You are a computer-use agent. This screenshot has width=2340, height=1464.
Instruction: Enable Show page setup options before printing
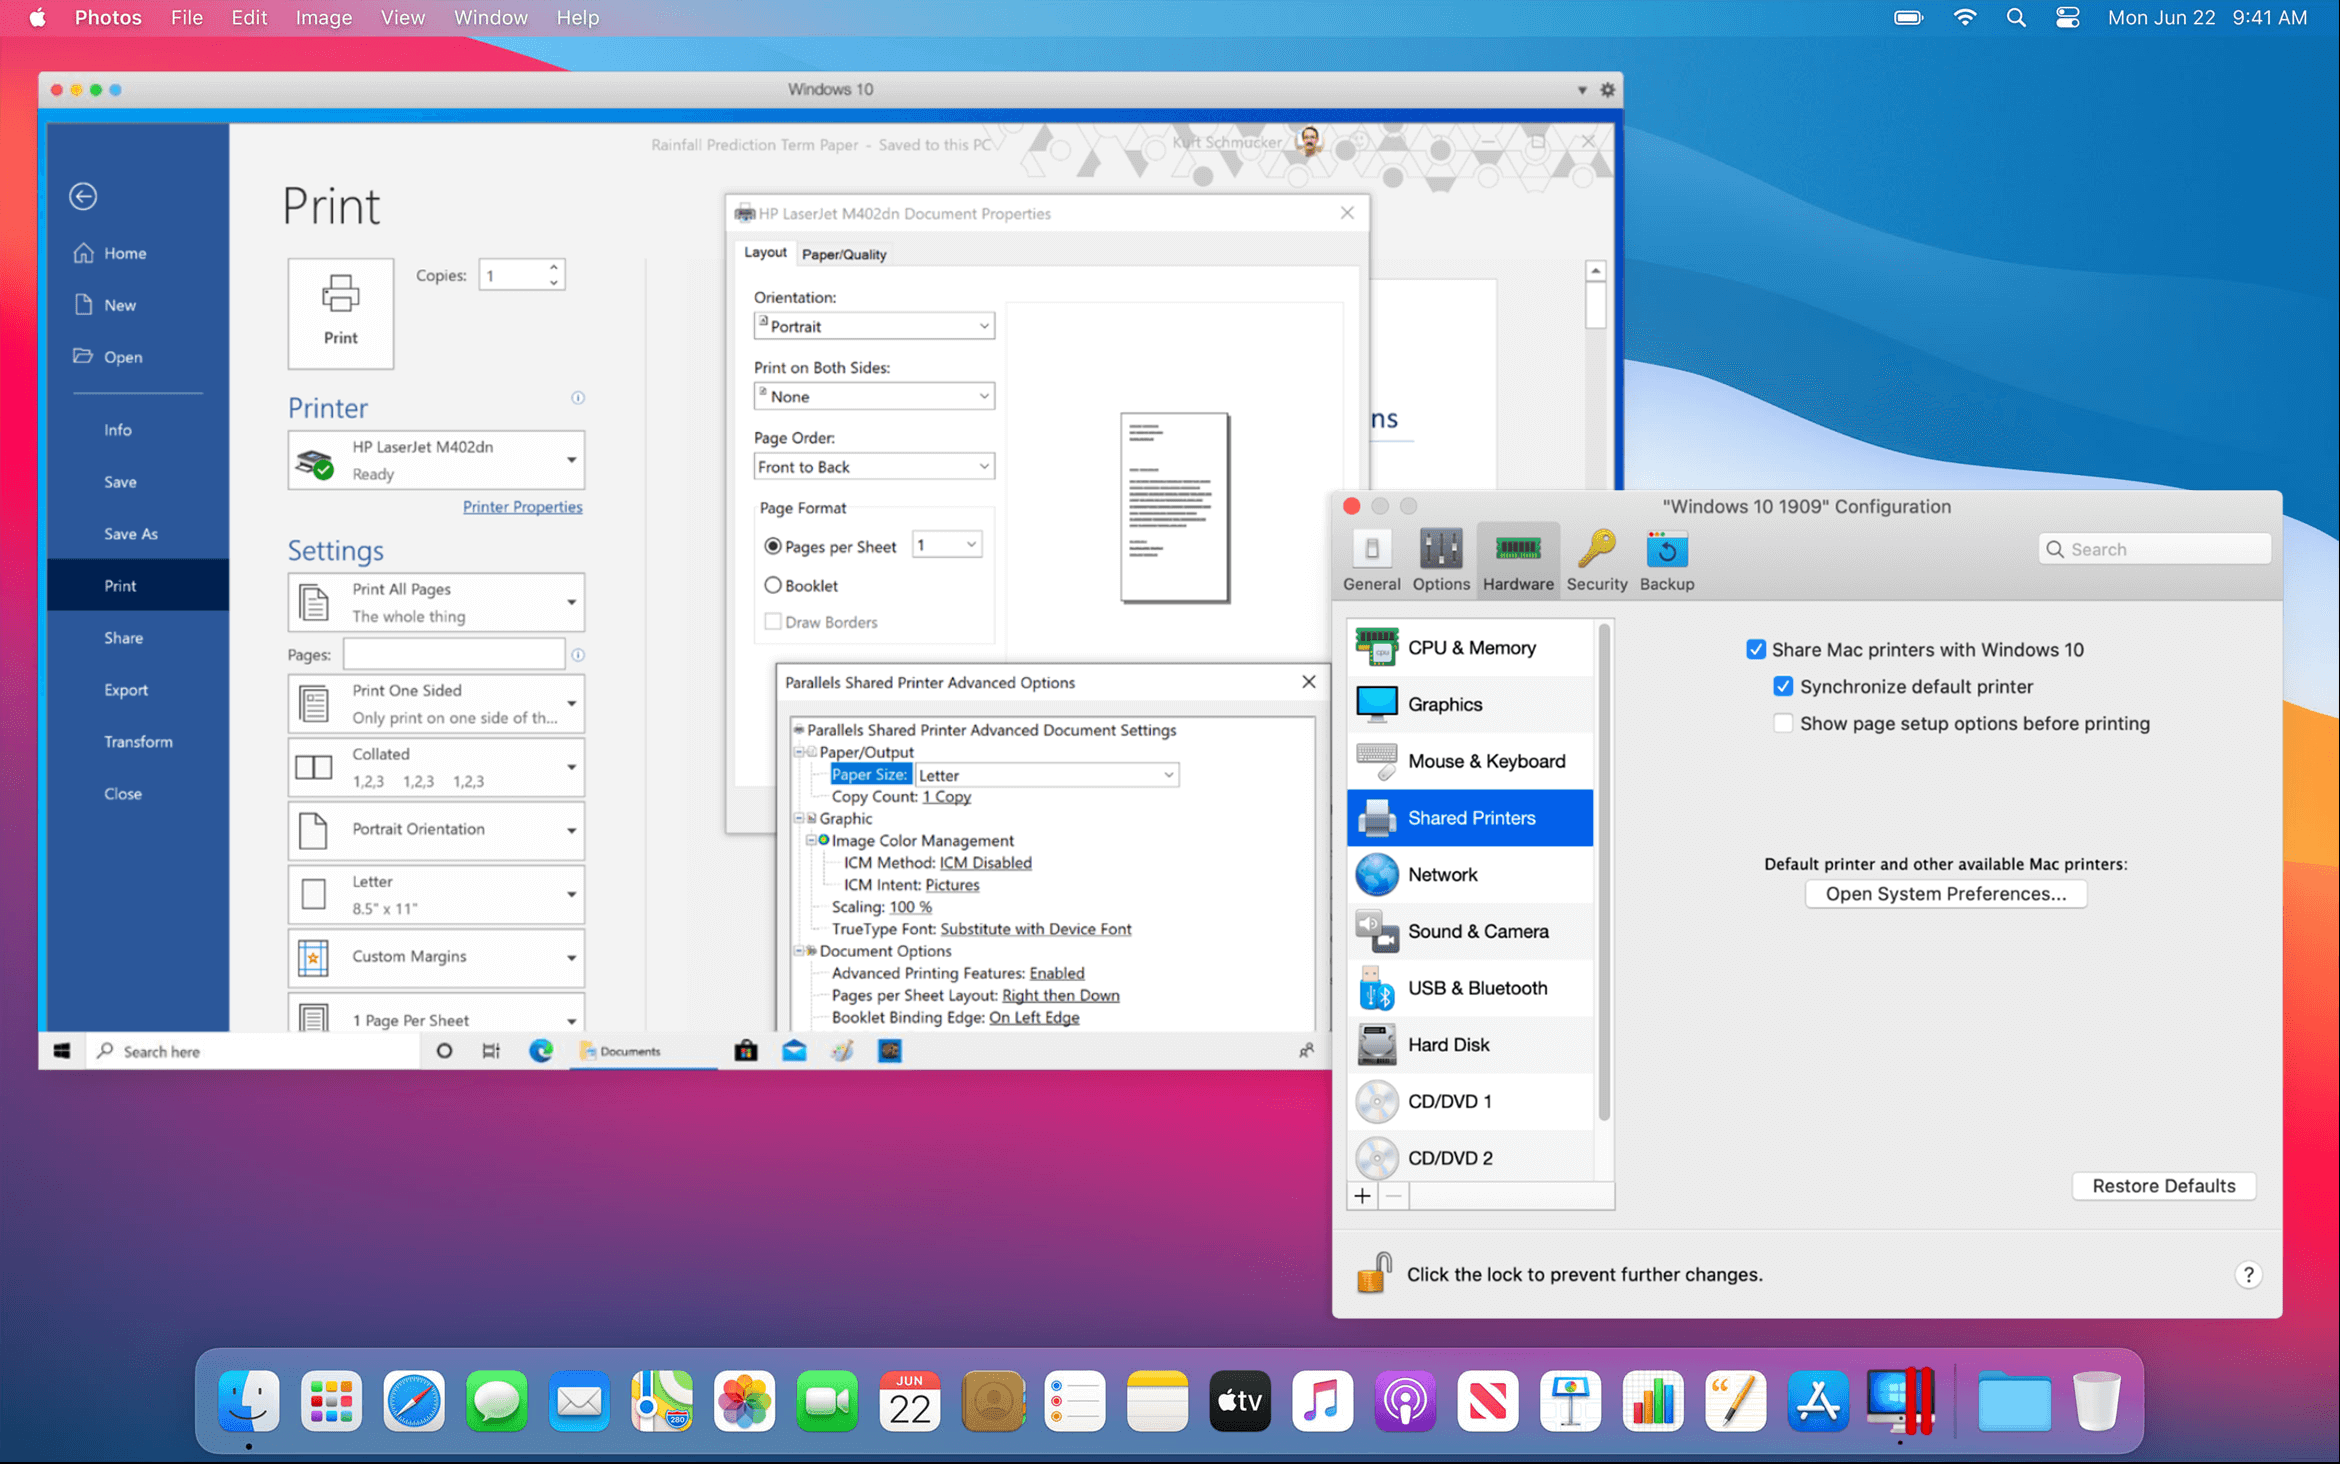(1783, 722)
